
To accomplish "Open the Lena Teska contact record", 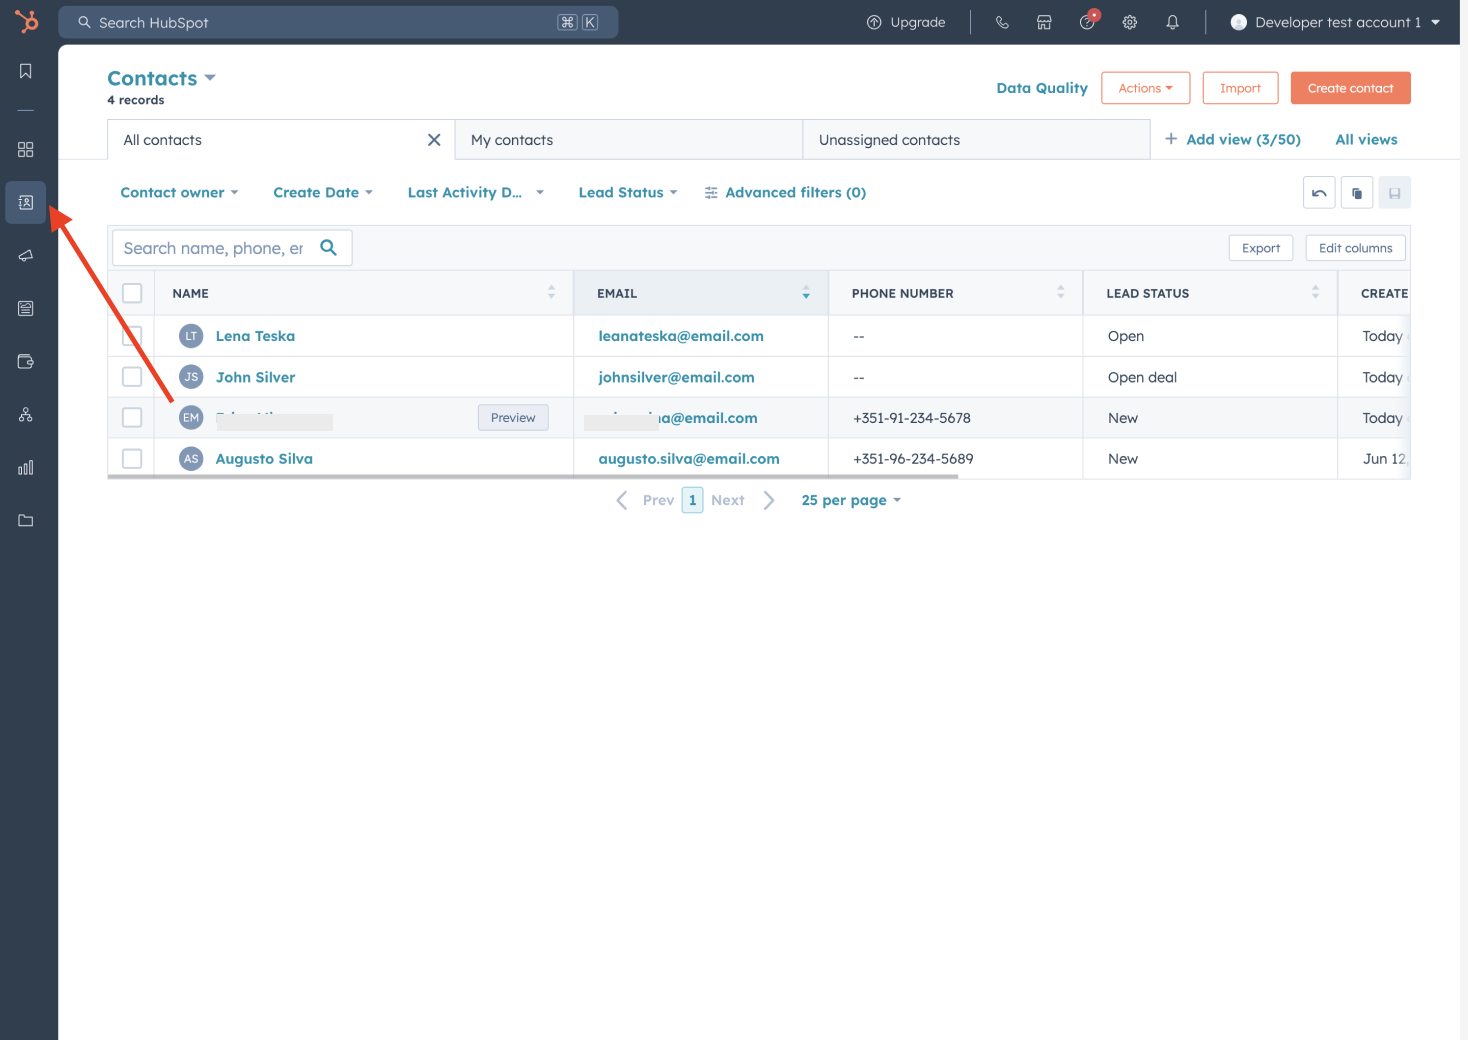I will click(x=255, y=336).
